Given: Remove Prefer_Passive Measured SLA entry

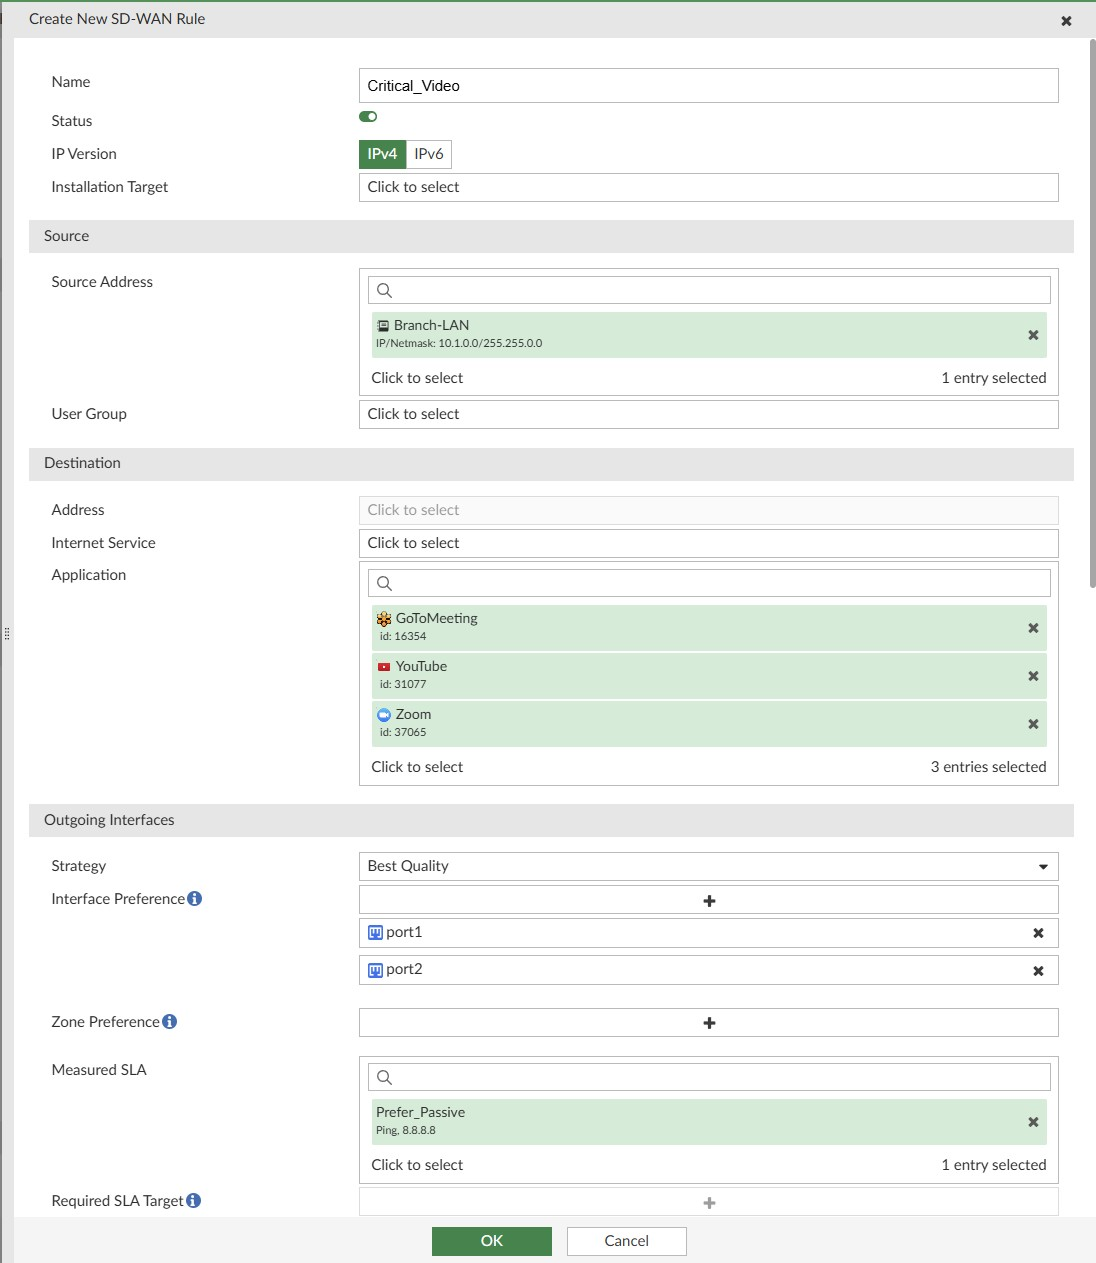Looking at the screenshot, I should [x=1033, y=1122].
